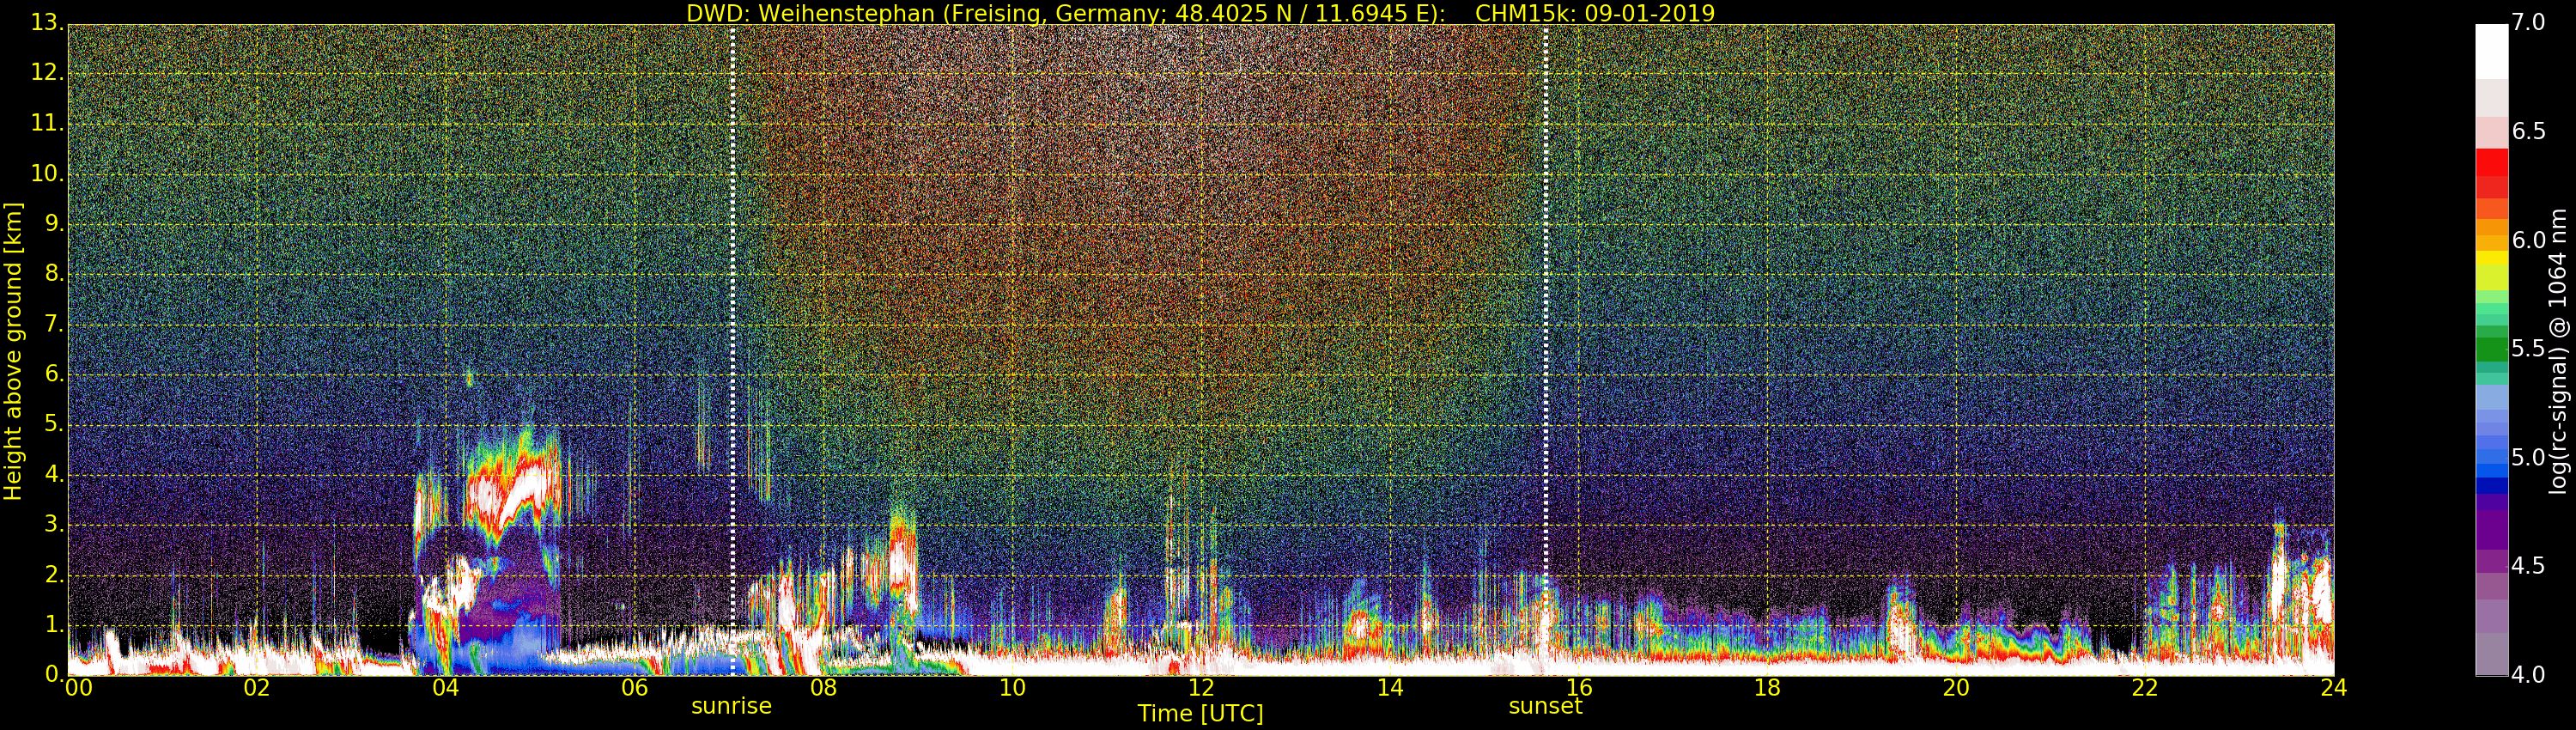Click the time axis tick label '14'
Viewport: 2576px width, 730px height.
(1390, 688)
